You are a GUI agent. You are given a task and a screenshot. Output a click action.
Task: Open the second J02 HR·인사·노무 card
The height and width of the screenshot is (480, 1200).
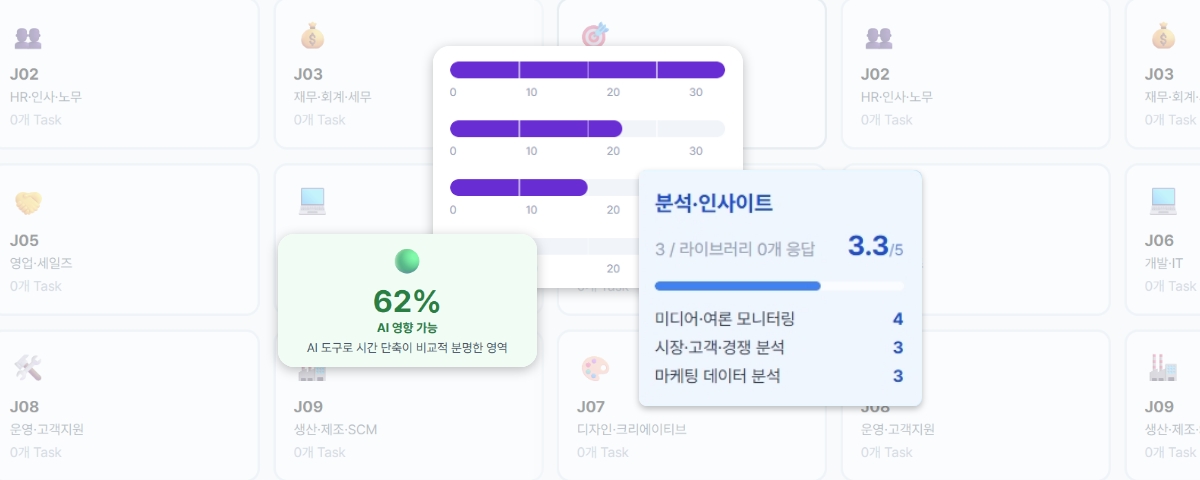[975, 74]
